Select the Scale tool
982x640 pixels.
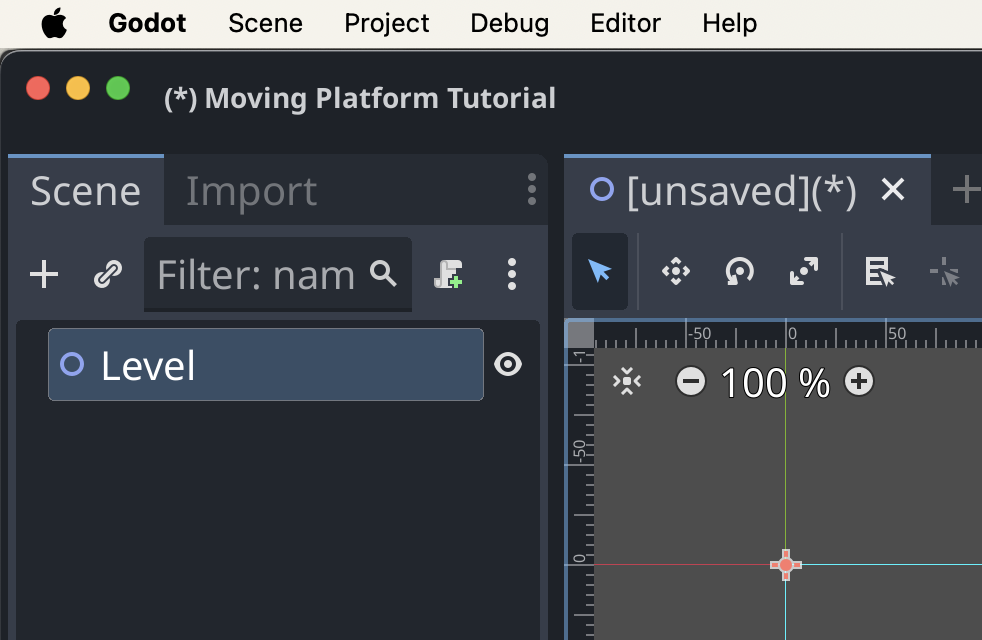[802, 271]
